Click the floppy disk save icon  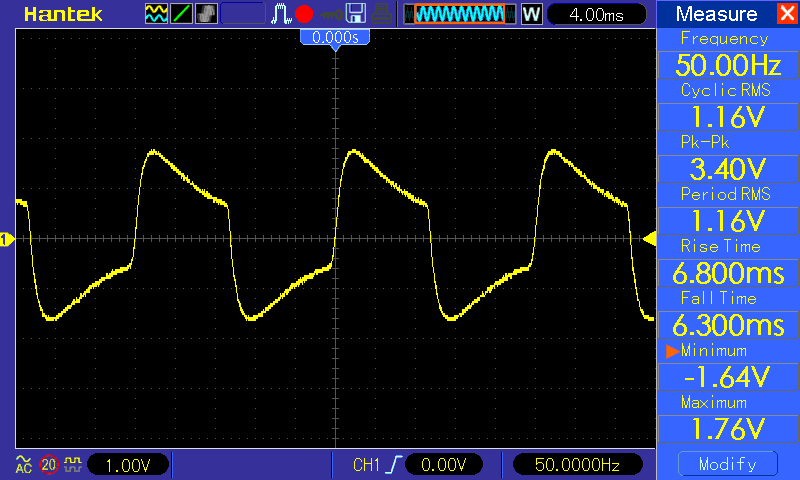(356, 14)
